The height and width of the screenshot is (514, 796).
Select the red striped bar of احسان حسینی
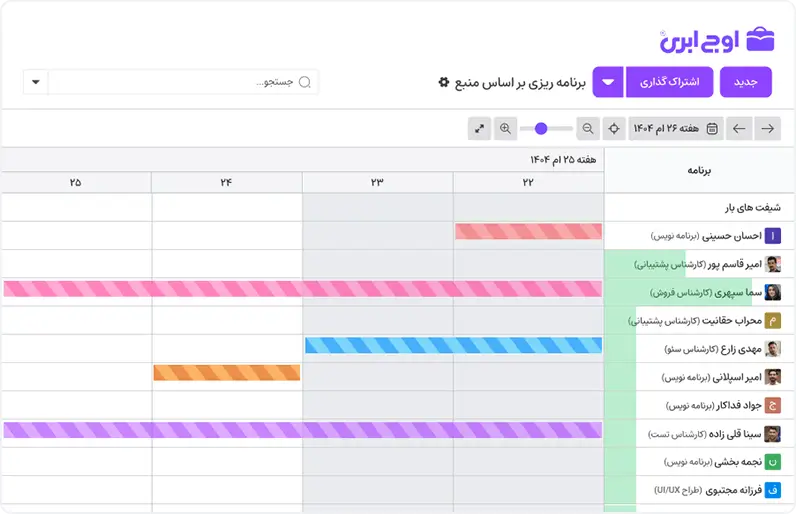(528, 231)
